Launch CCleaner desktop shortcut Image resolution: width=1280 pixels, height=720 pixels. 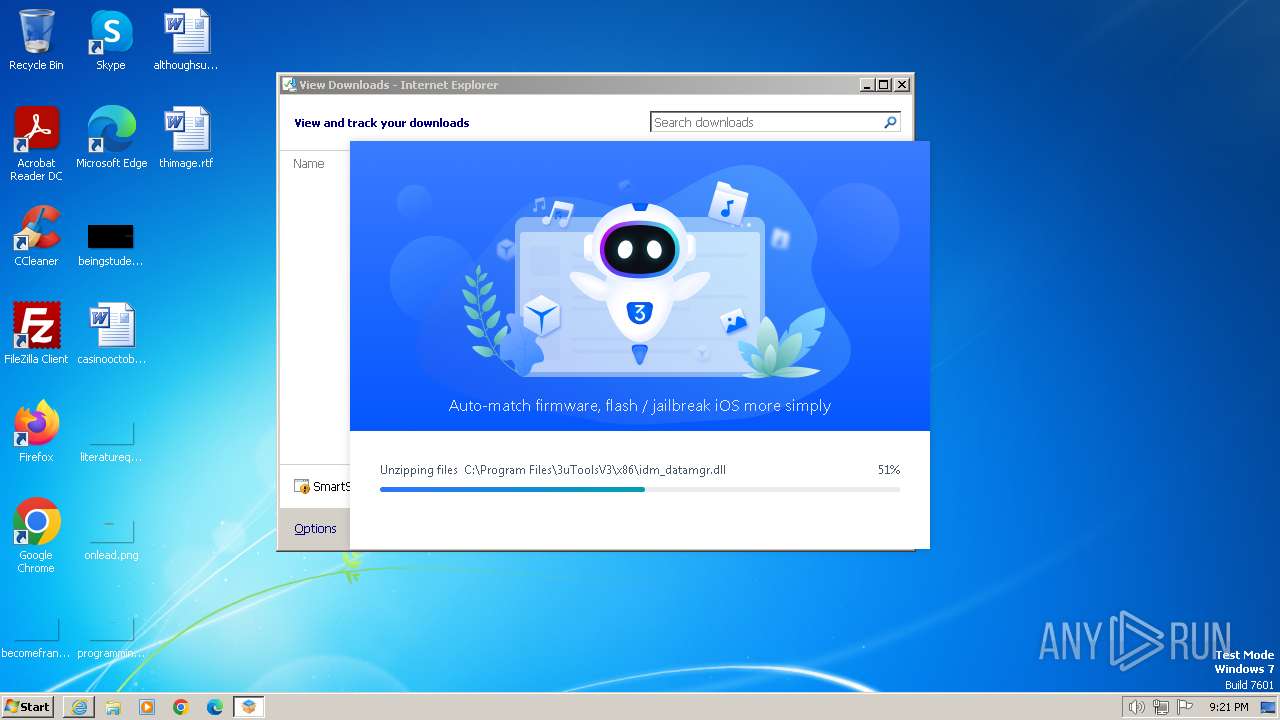tap(36, 236)
